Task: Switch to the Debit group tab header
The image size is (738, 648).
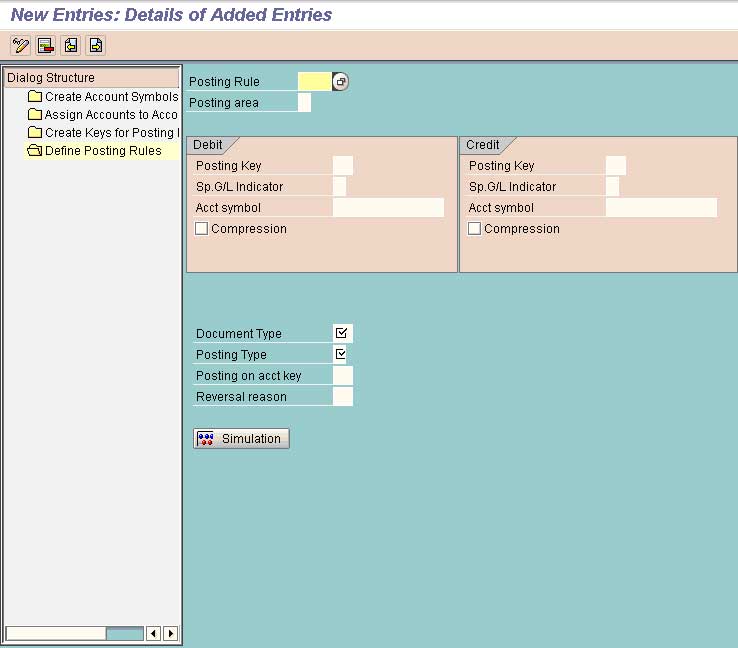Action: (208, 145)
